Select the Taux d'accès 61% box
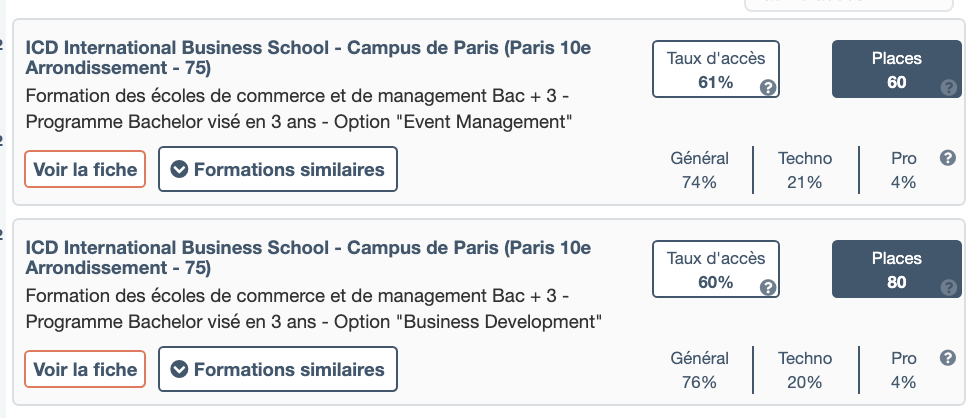968x418 pixels. point(715,69)
